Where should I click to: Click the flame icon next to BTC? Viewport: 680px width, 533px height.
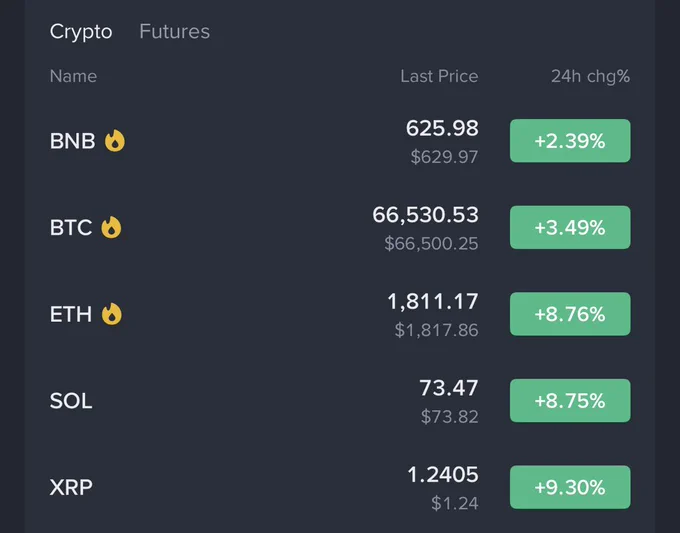coord(111,227)
